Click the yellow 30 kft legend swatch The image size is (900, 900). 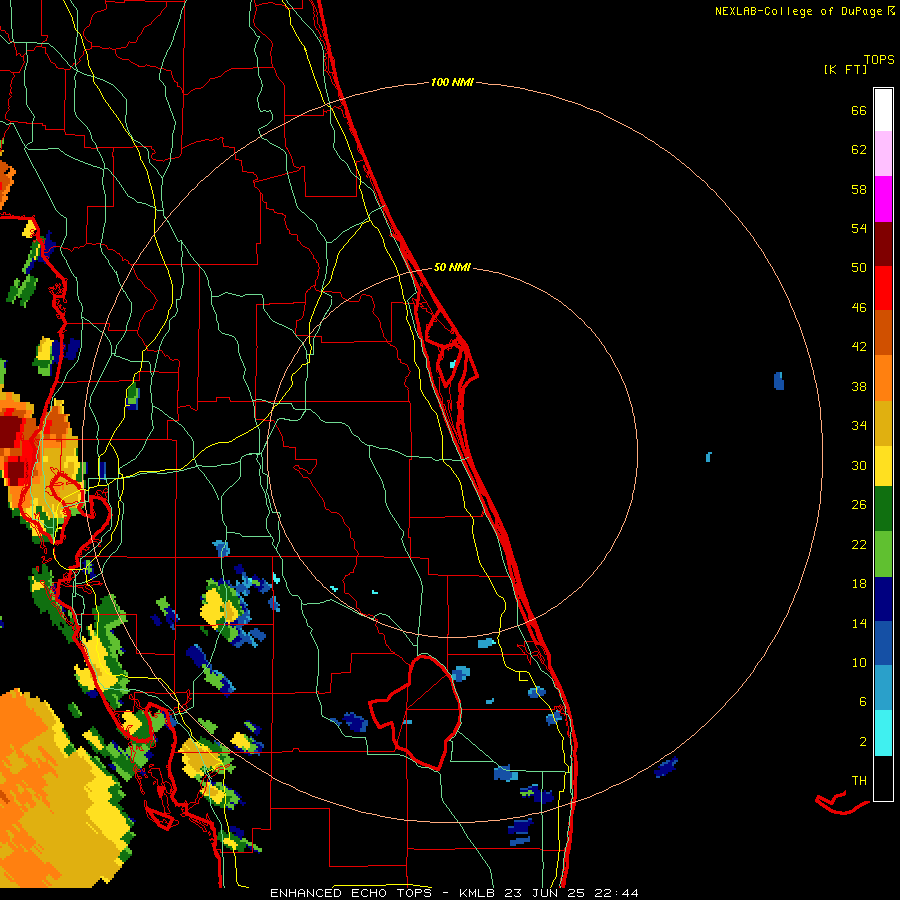pos(883,466)
